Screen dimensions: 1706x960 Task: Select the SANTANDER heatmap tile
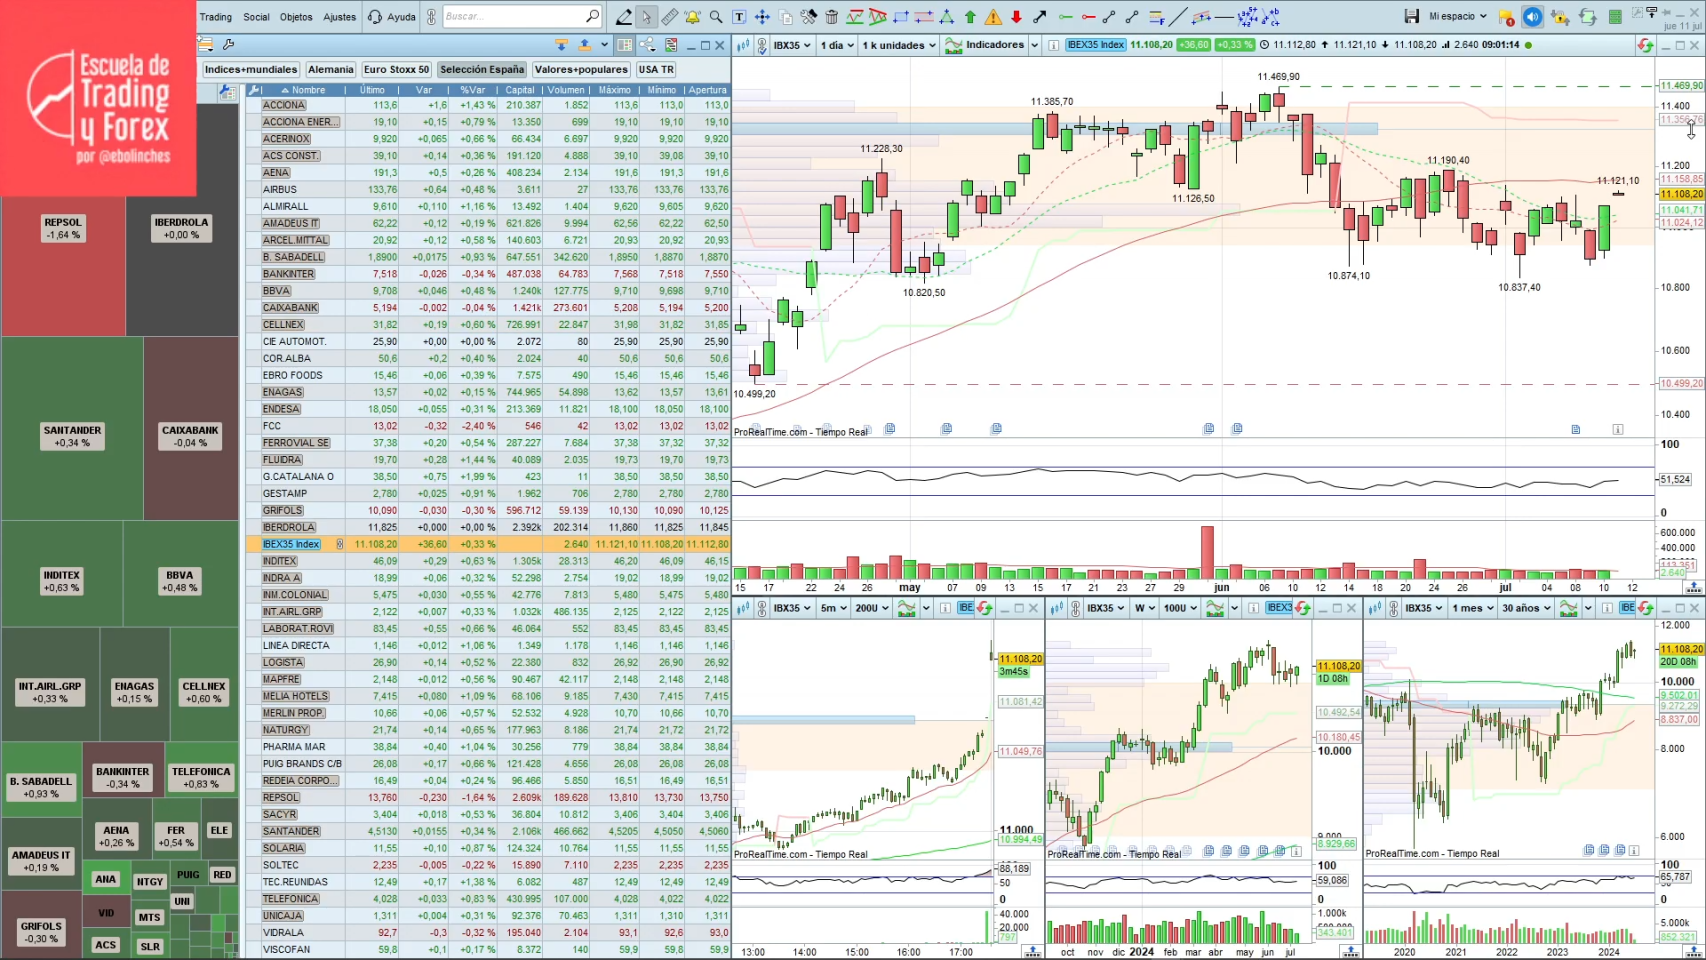click(x=72, y=428)
